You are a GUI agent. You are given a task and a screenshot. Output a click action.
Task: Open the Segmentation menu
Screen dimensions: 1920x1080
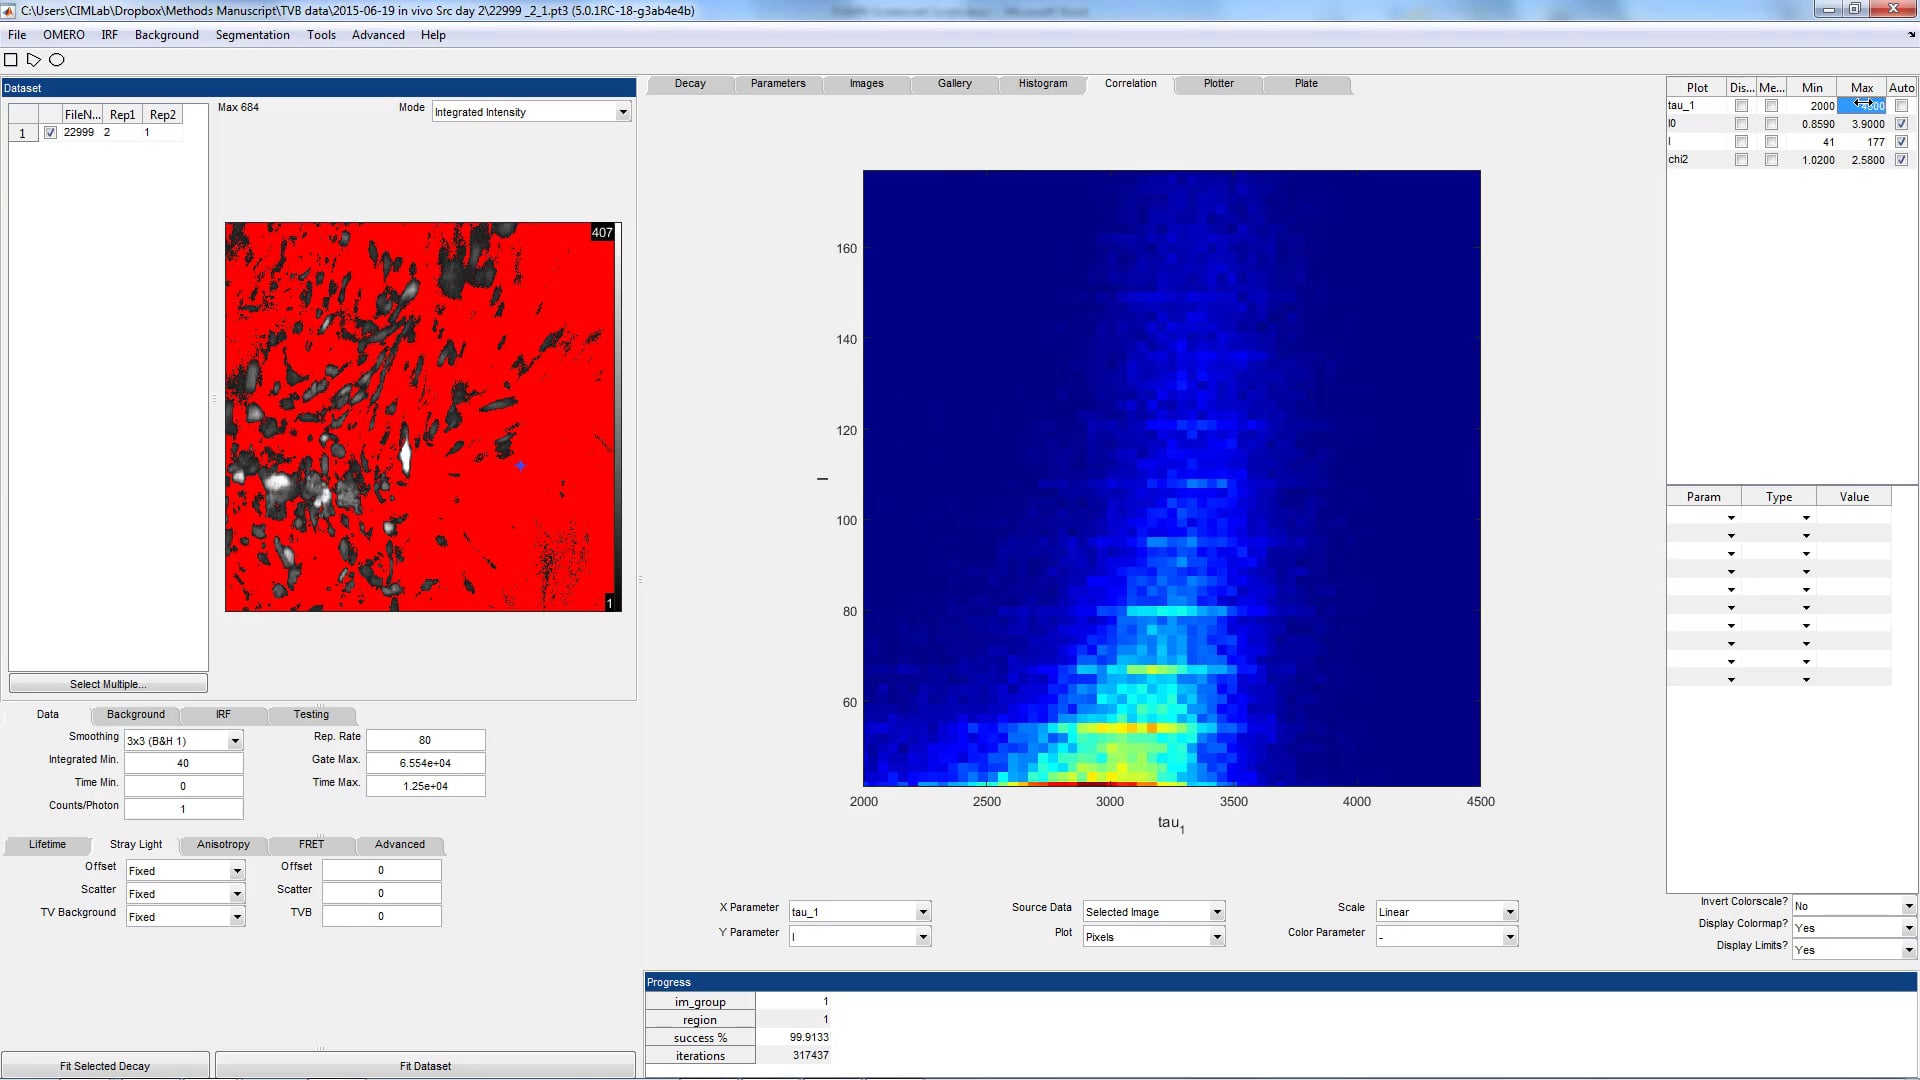pyautogui.click(x=252, y=35)
